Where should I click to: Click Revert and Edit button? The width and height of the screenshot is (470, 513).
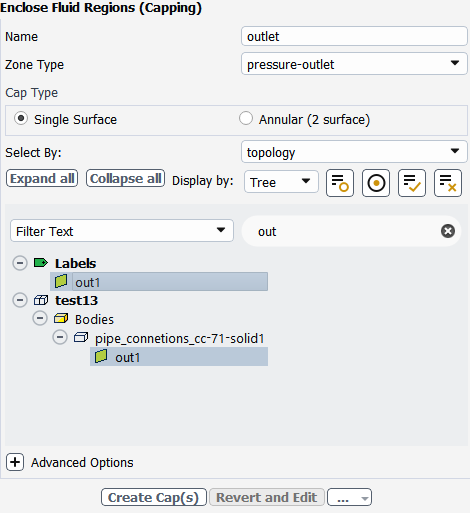[267, 497]
